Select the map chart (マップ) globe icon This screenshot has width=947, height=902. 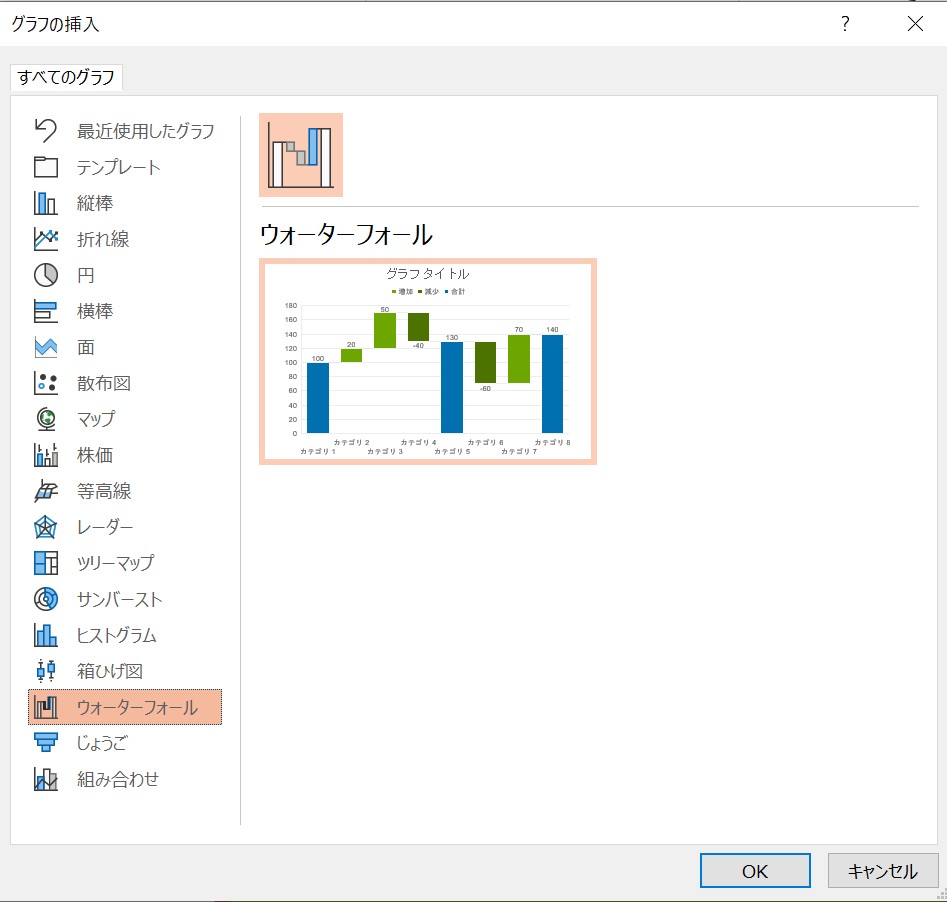(x=46, y=419)
